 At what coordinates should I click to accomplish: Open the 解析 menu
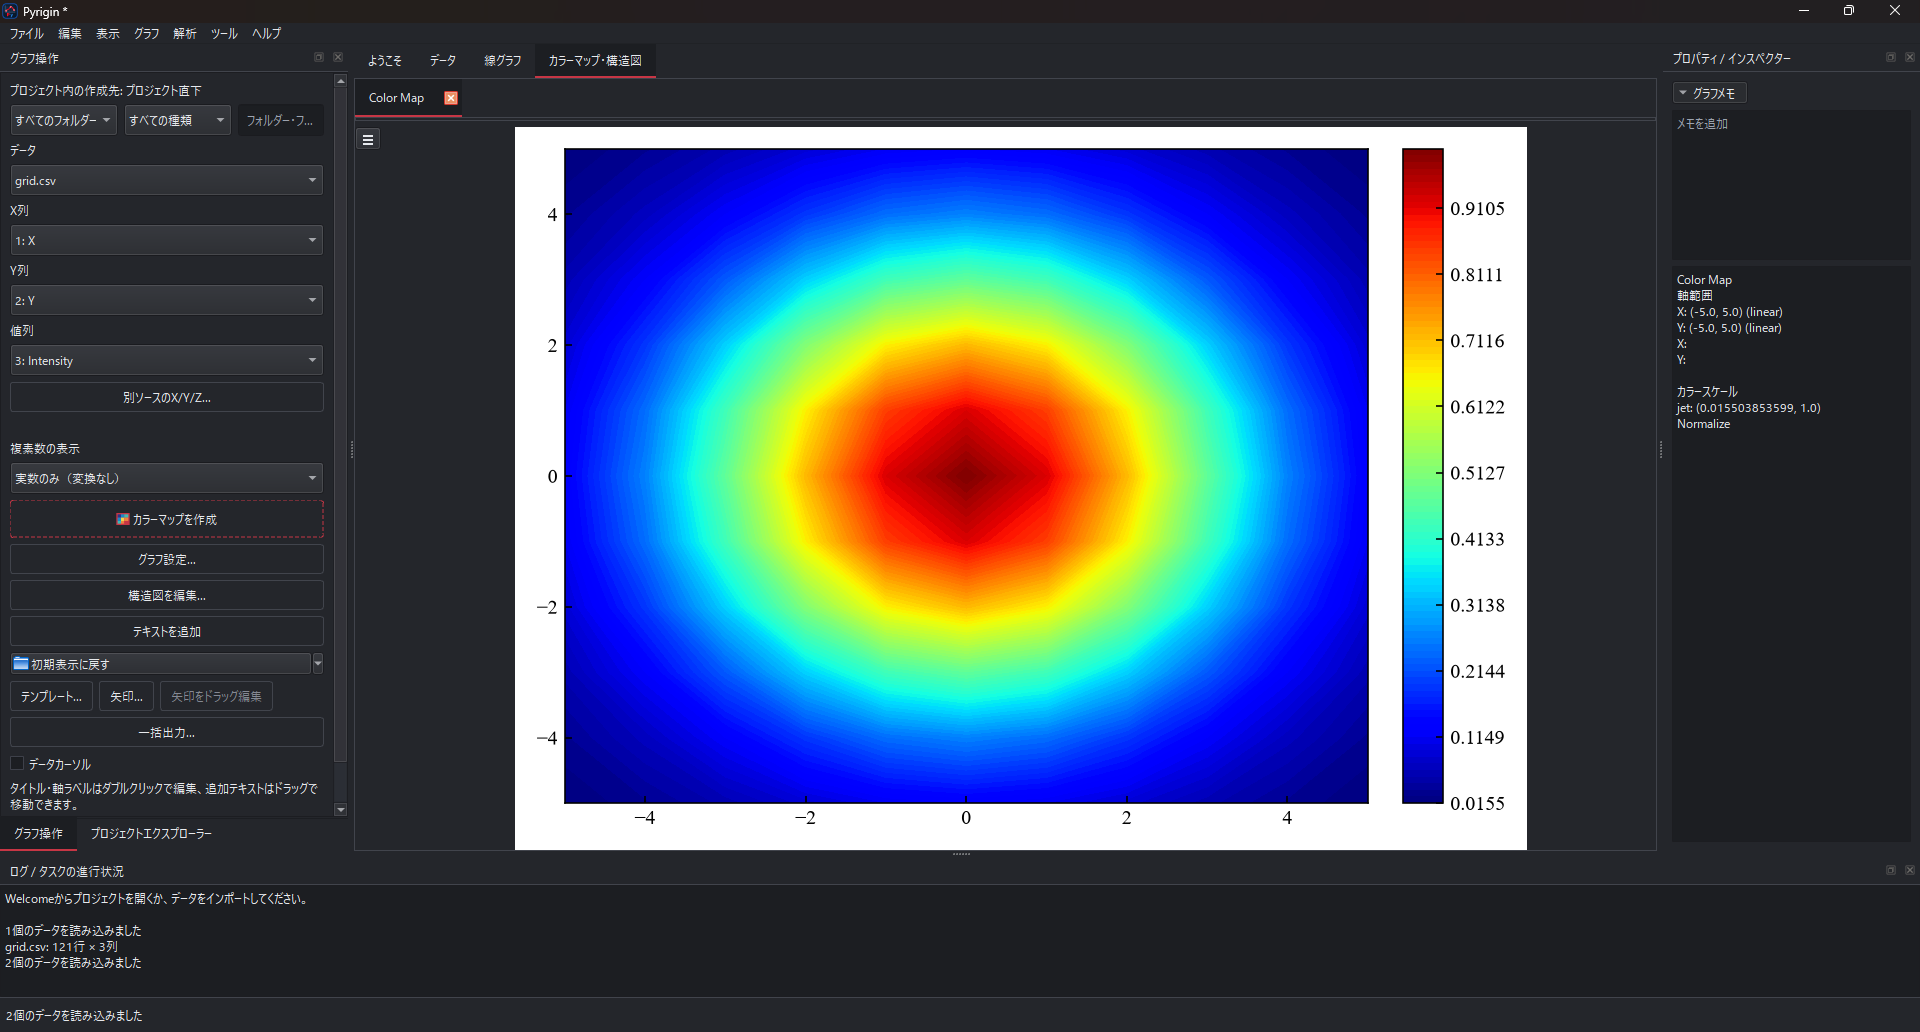pyautogui.click(x=185, y=34)
